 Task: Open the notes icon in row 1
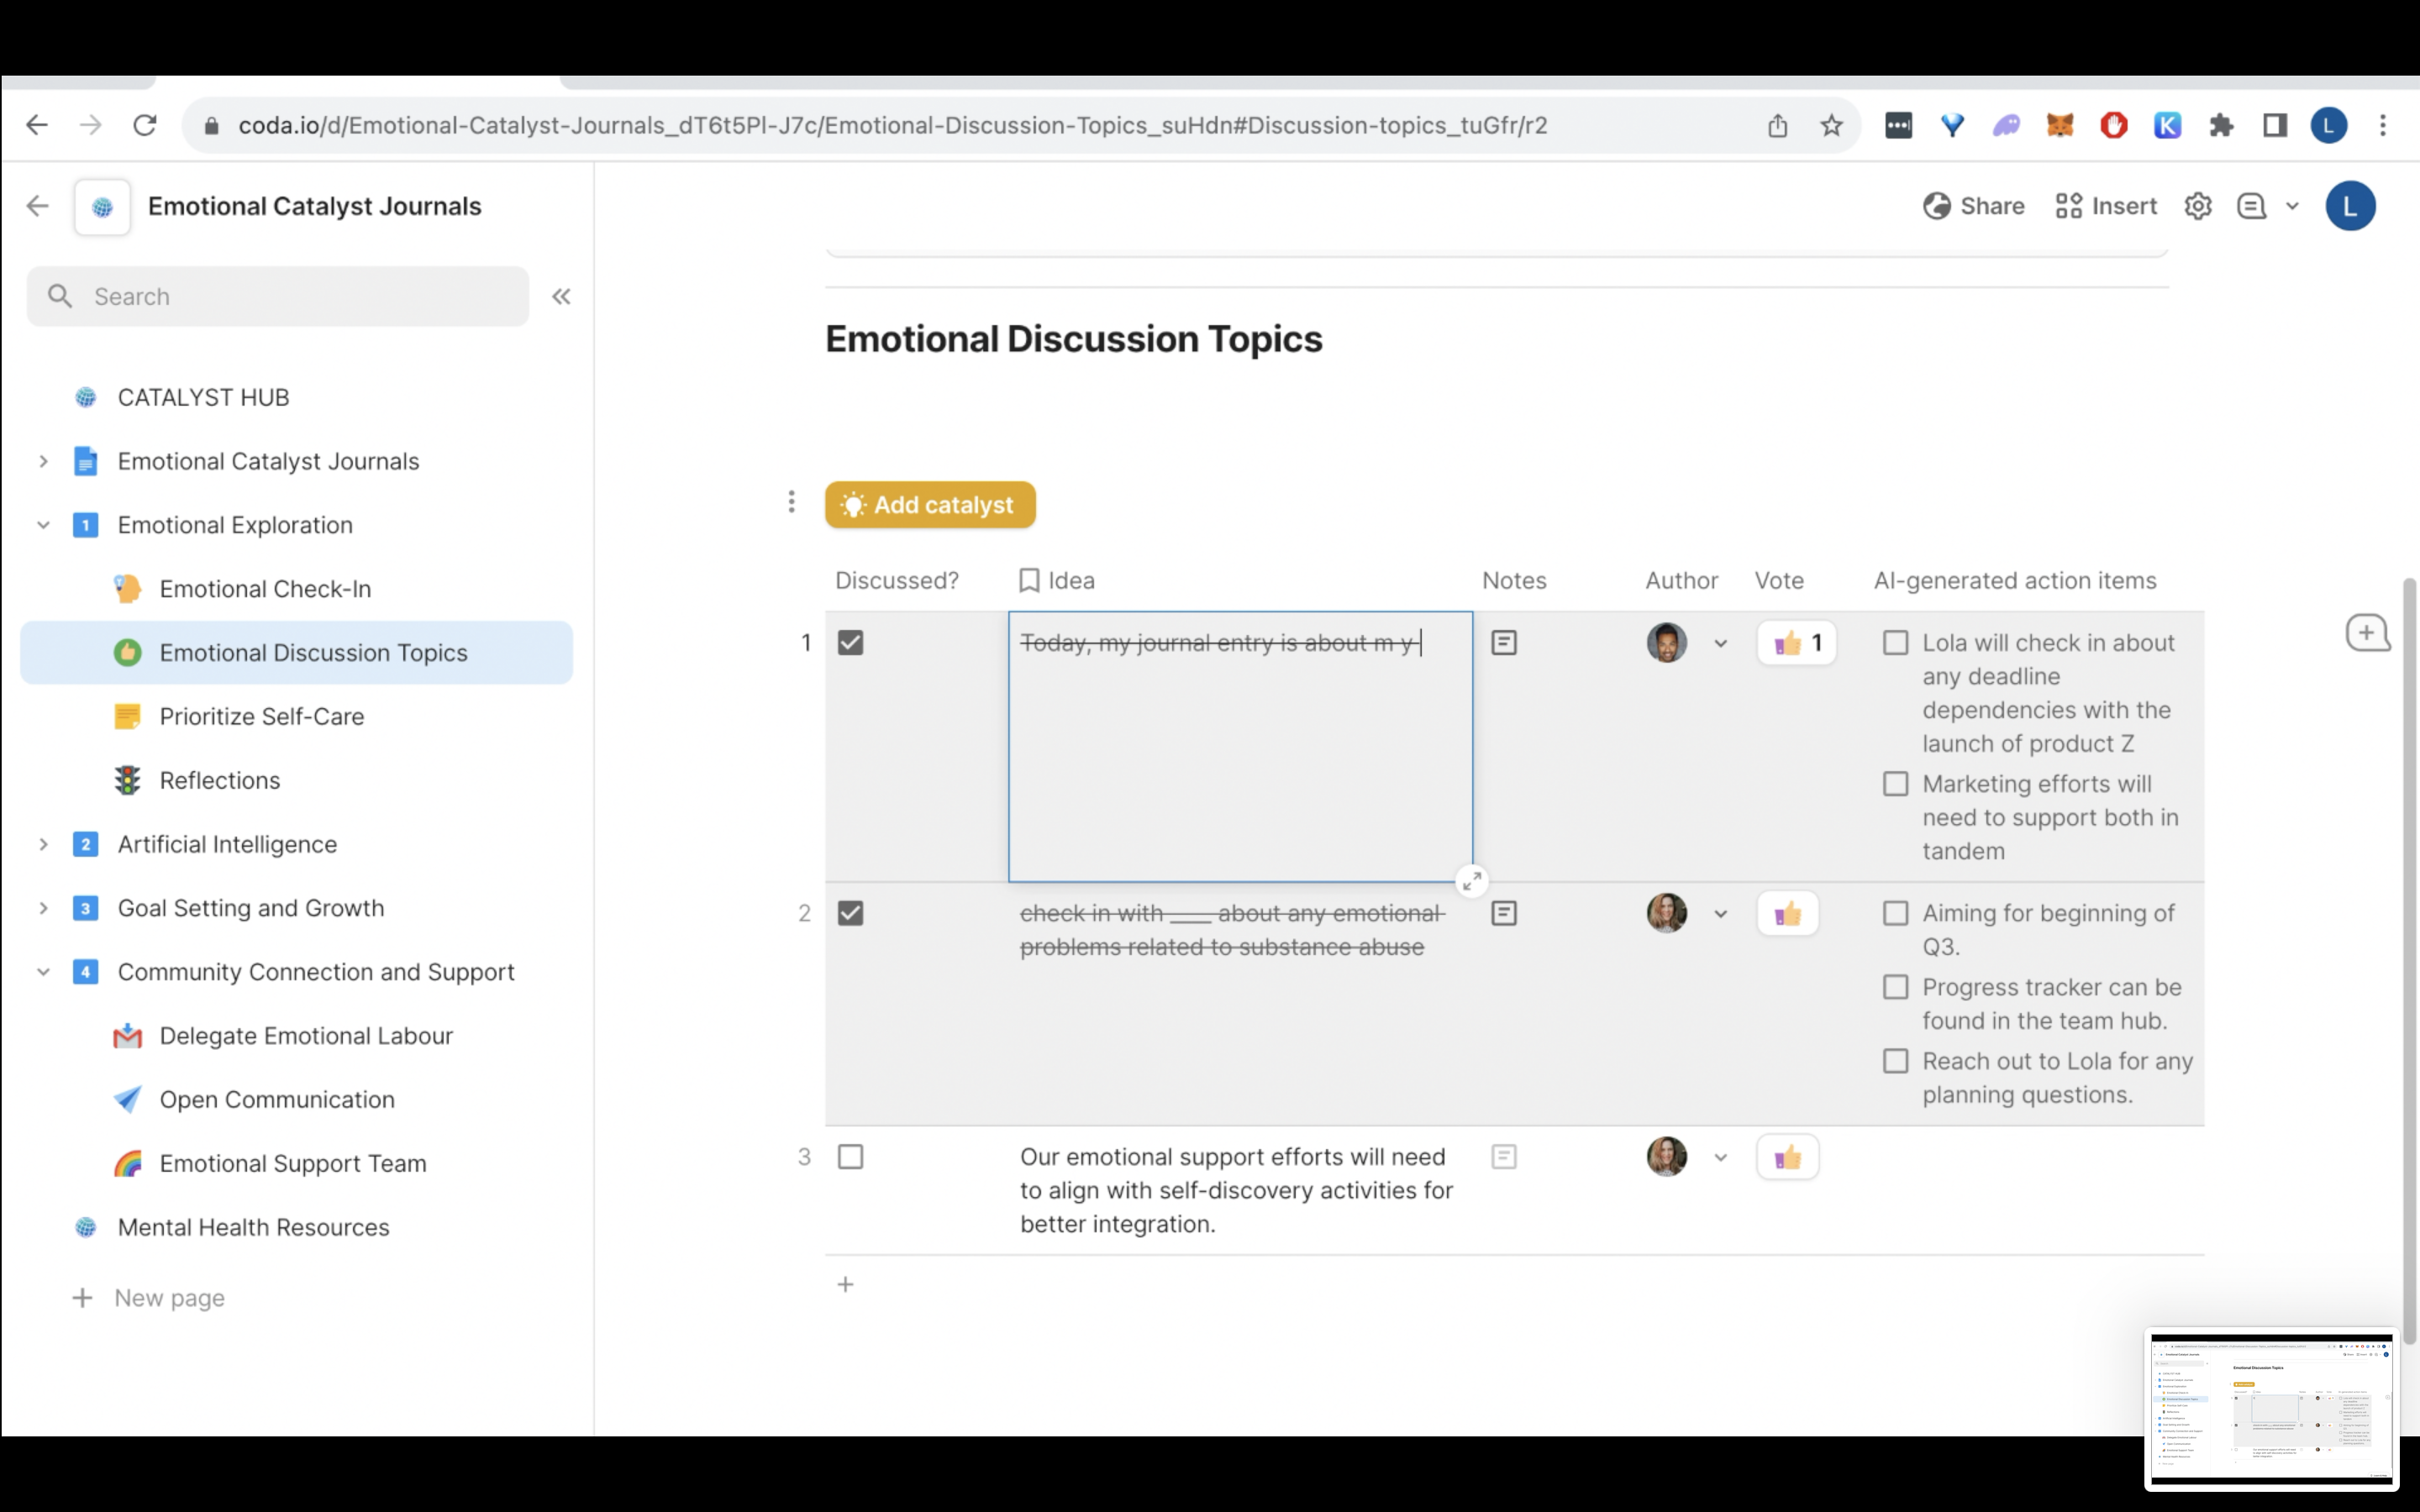coord(1503,643)
